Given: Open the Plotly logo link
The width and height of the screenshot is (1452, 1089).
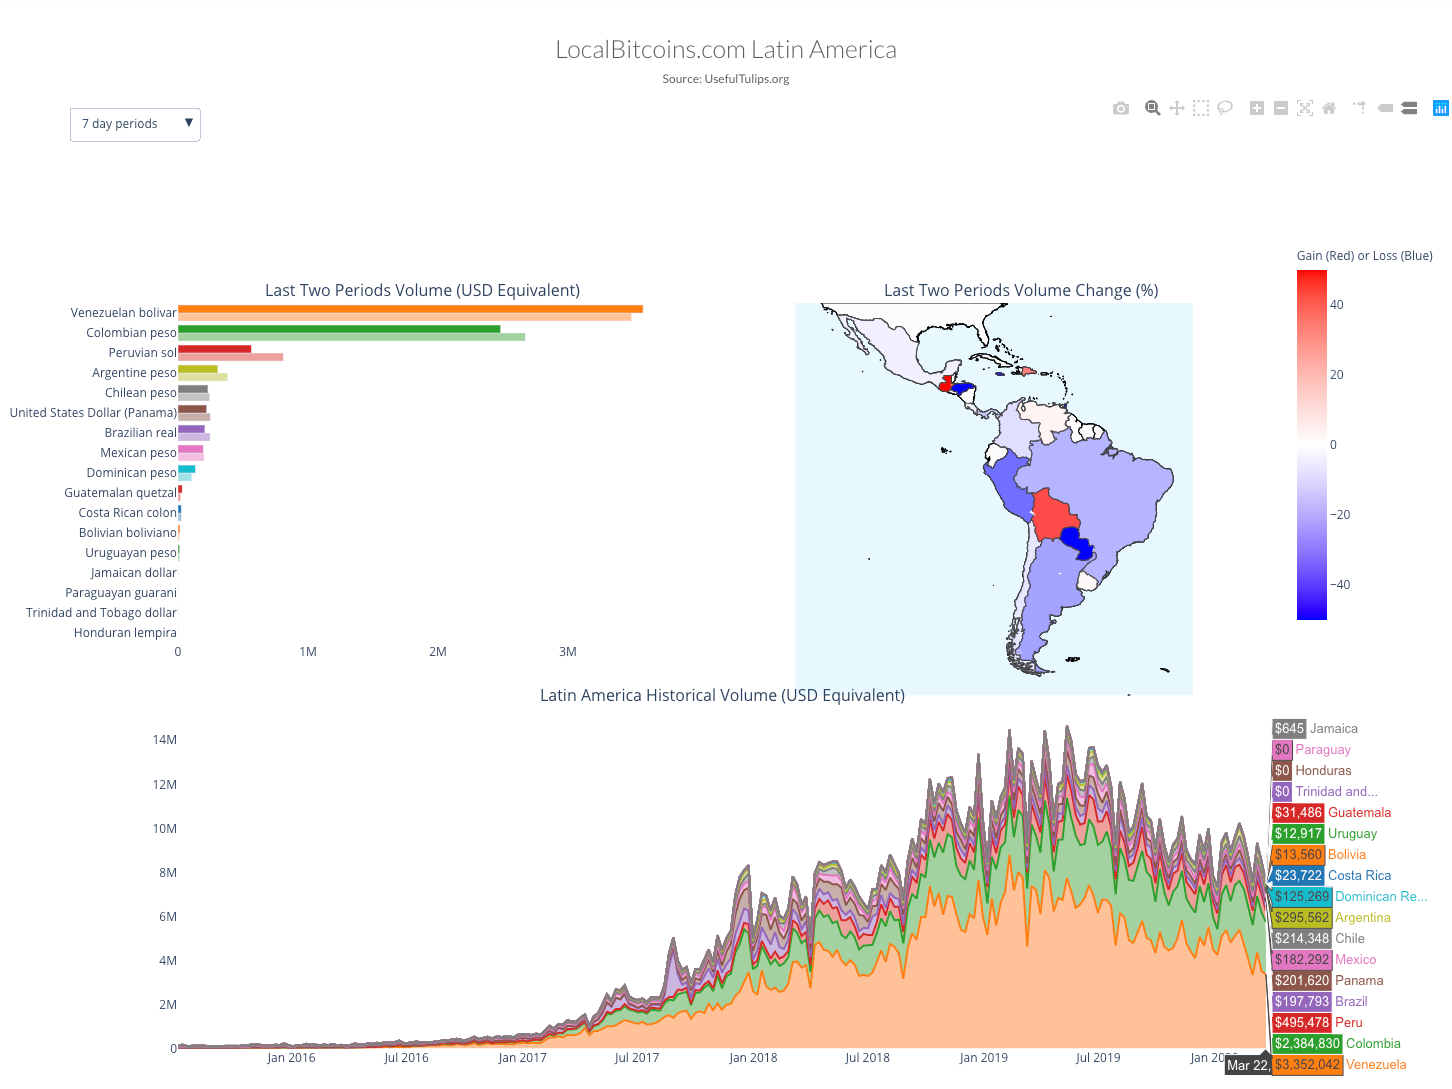Looking at the screenshot, I should pos(1441,108).
